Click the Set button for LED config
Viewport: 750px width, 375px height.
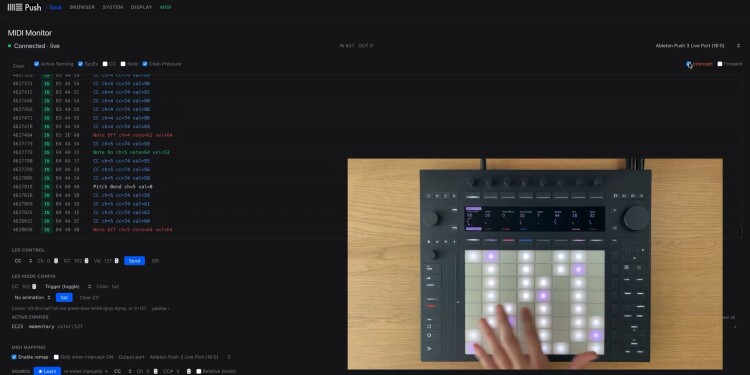pyautogui.click(x=64, y=298)
